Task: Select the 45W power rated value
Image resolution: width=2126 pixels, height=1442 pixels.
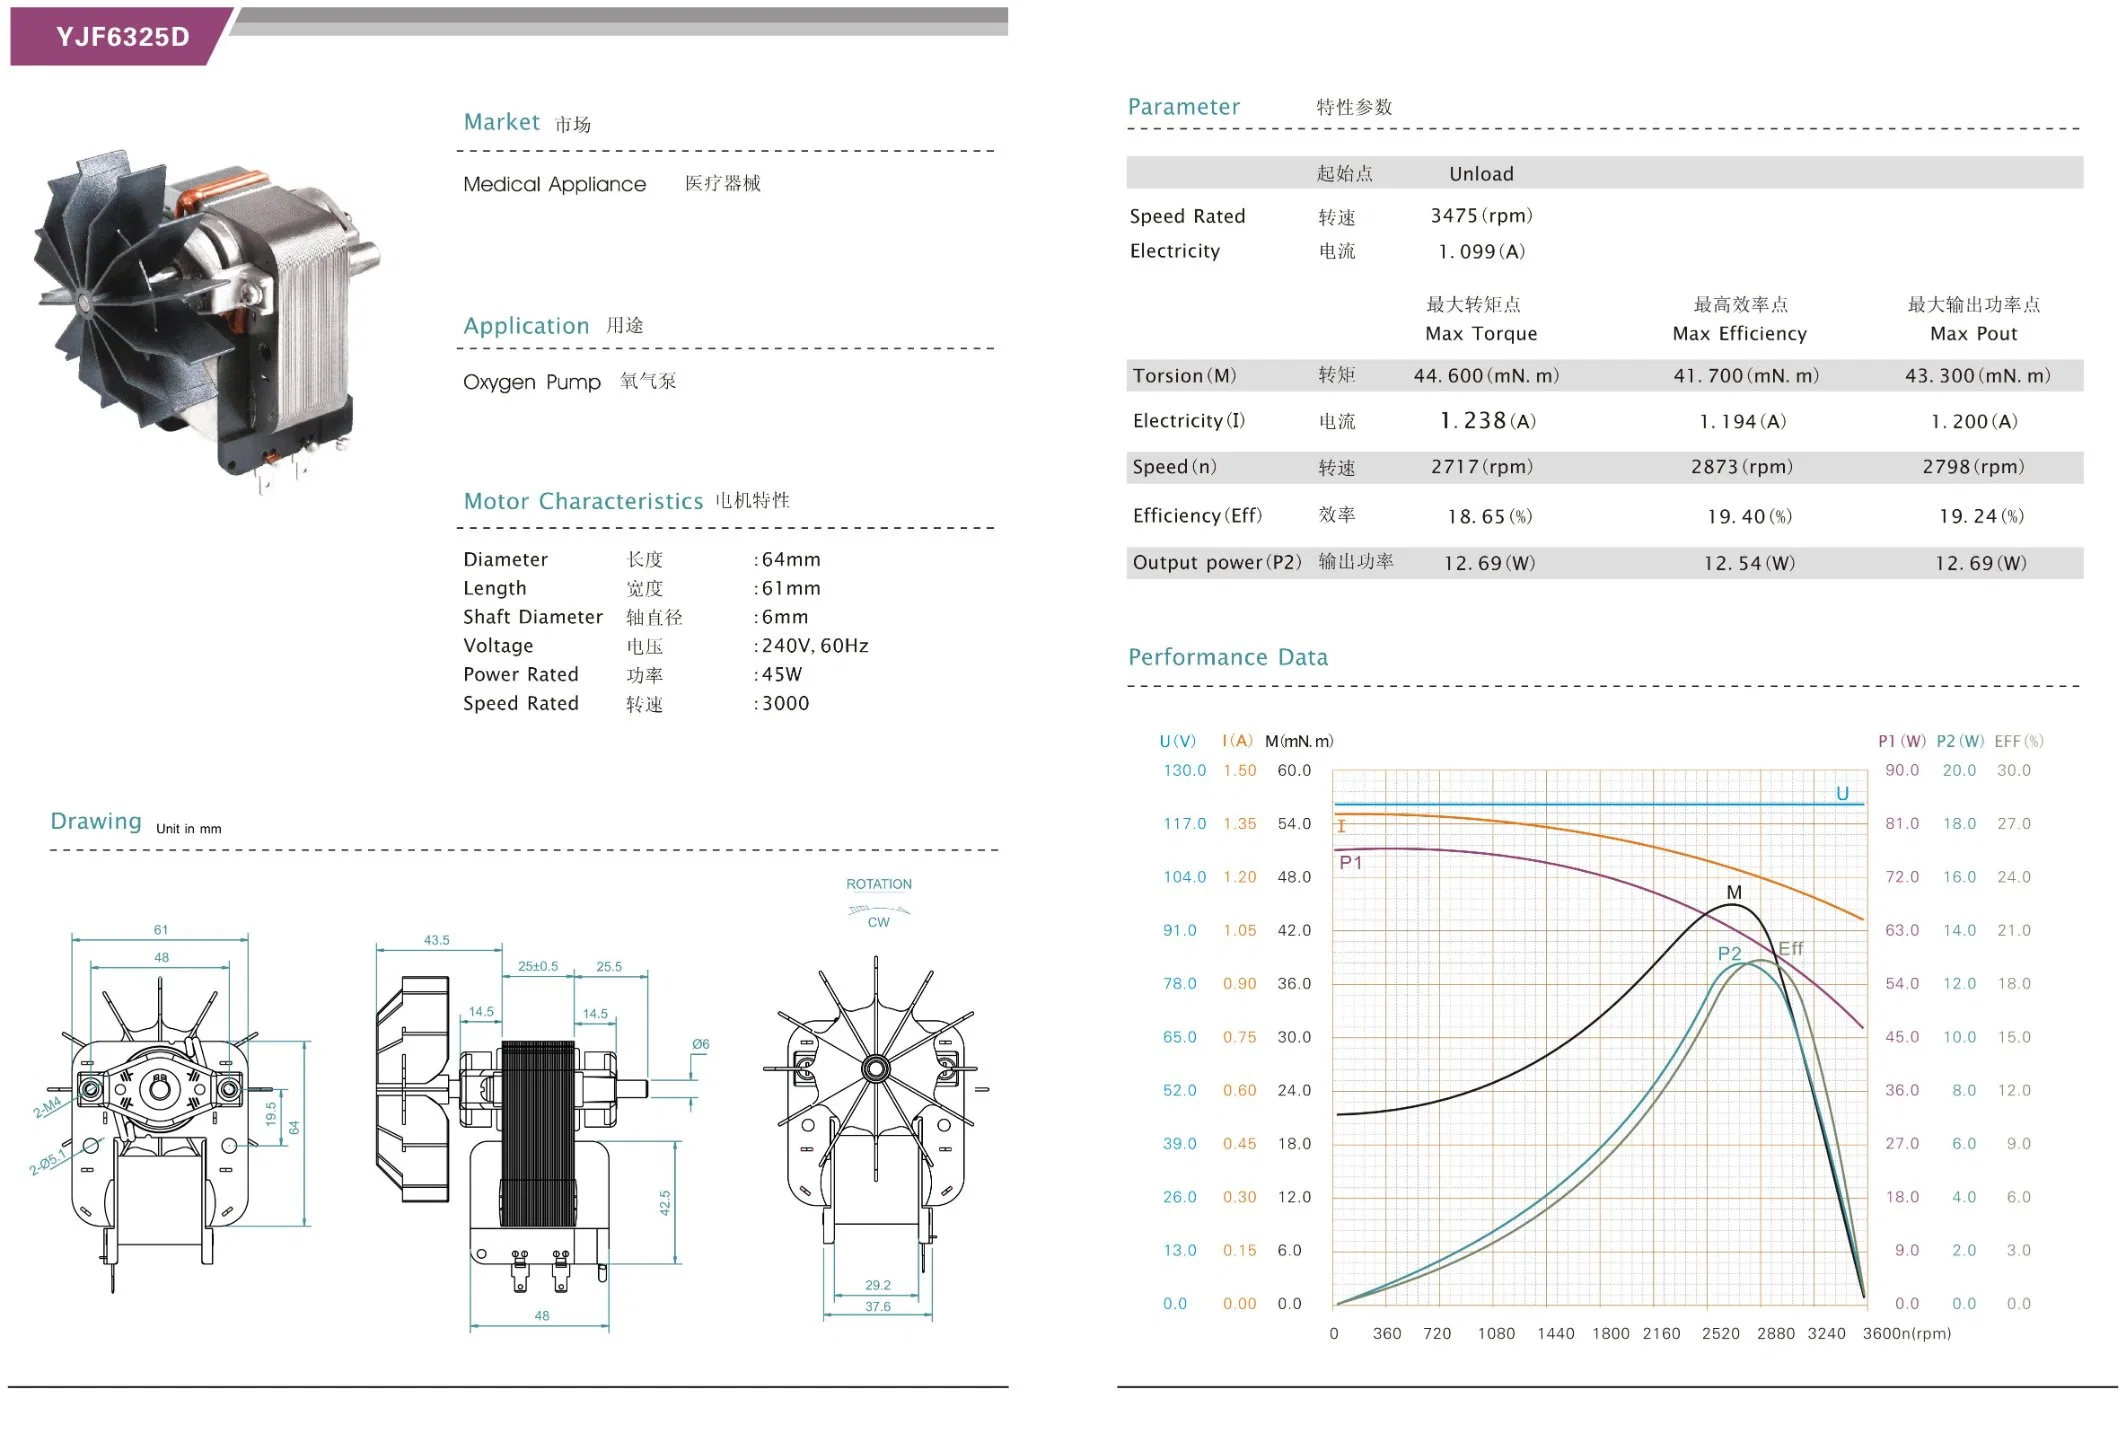Action: 782,675
